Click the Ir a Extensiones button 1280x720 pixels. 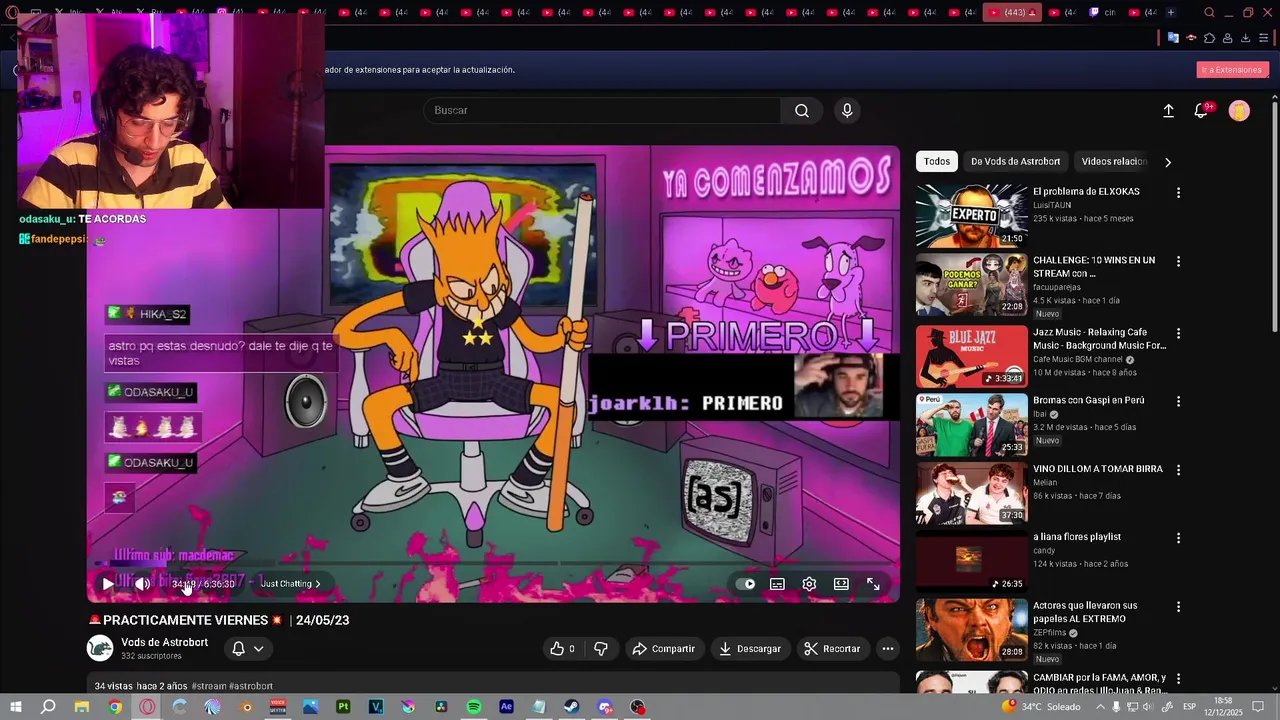tap(1232, 70)
